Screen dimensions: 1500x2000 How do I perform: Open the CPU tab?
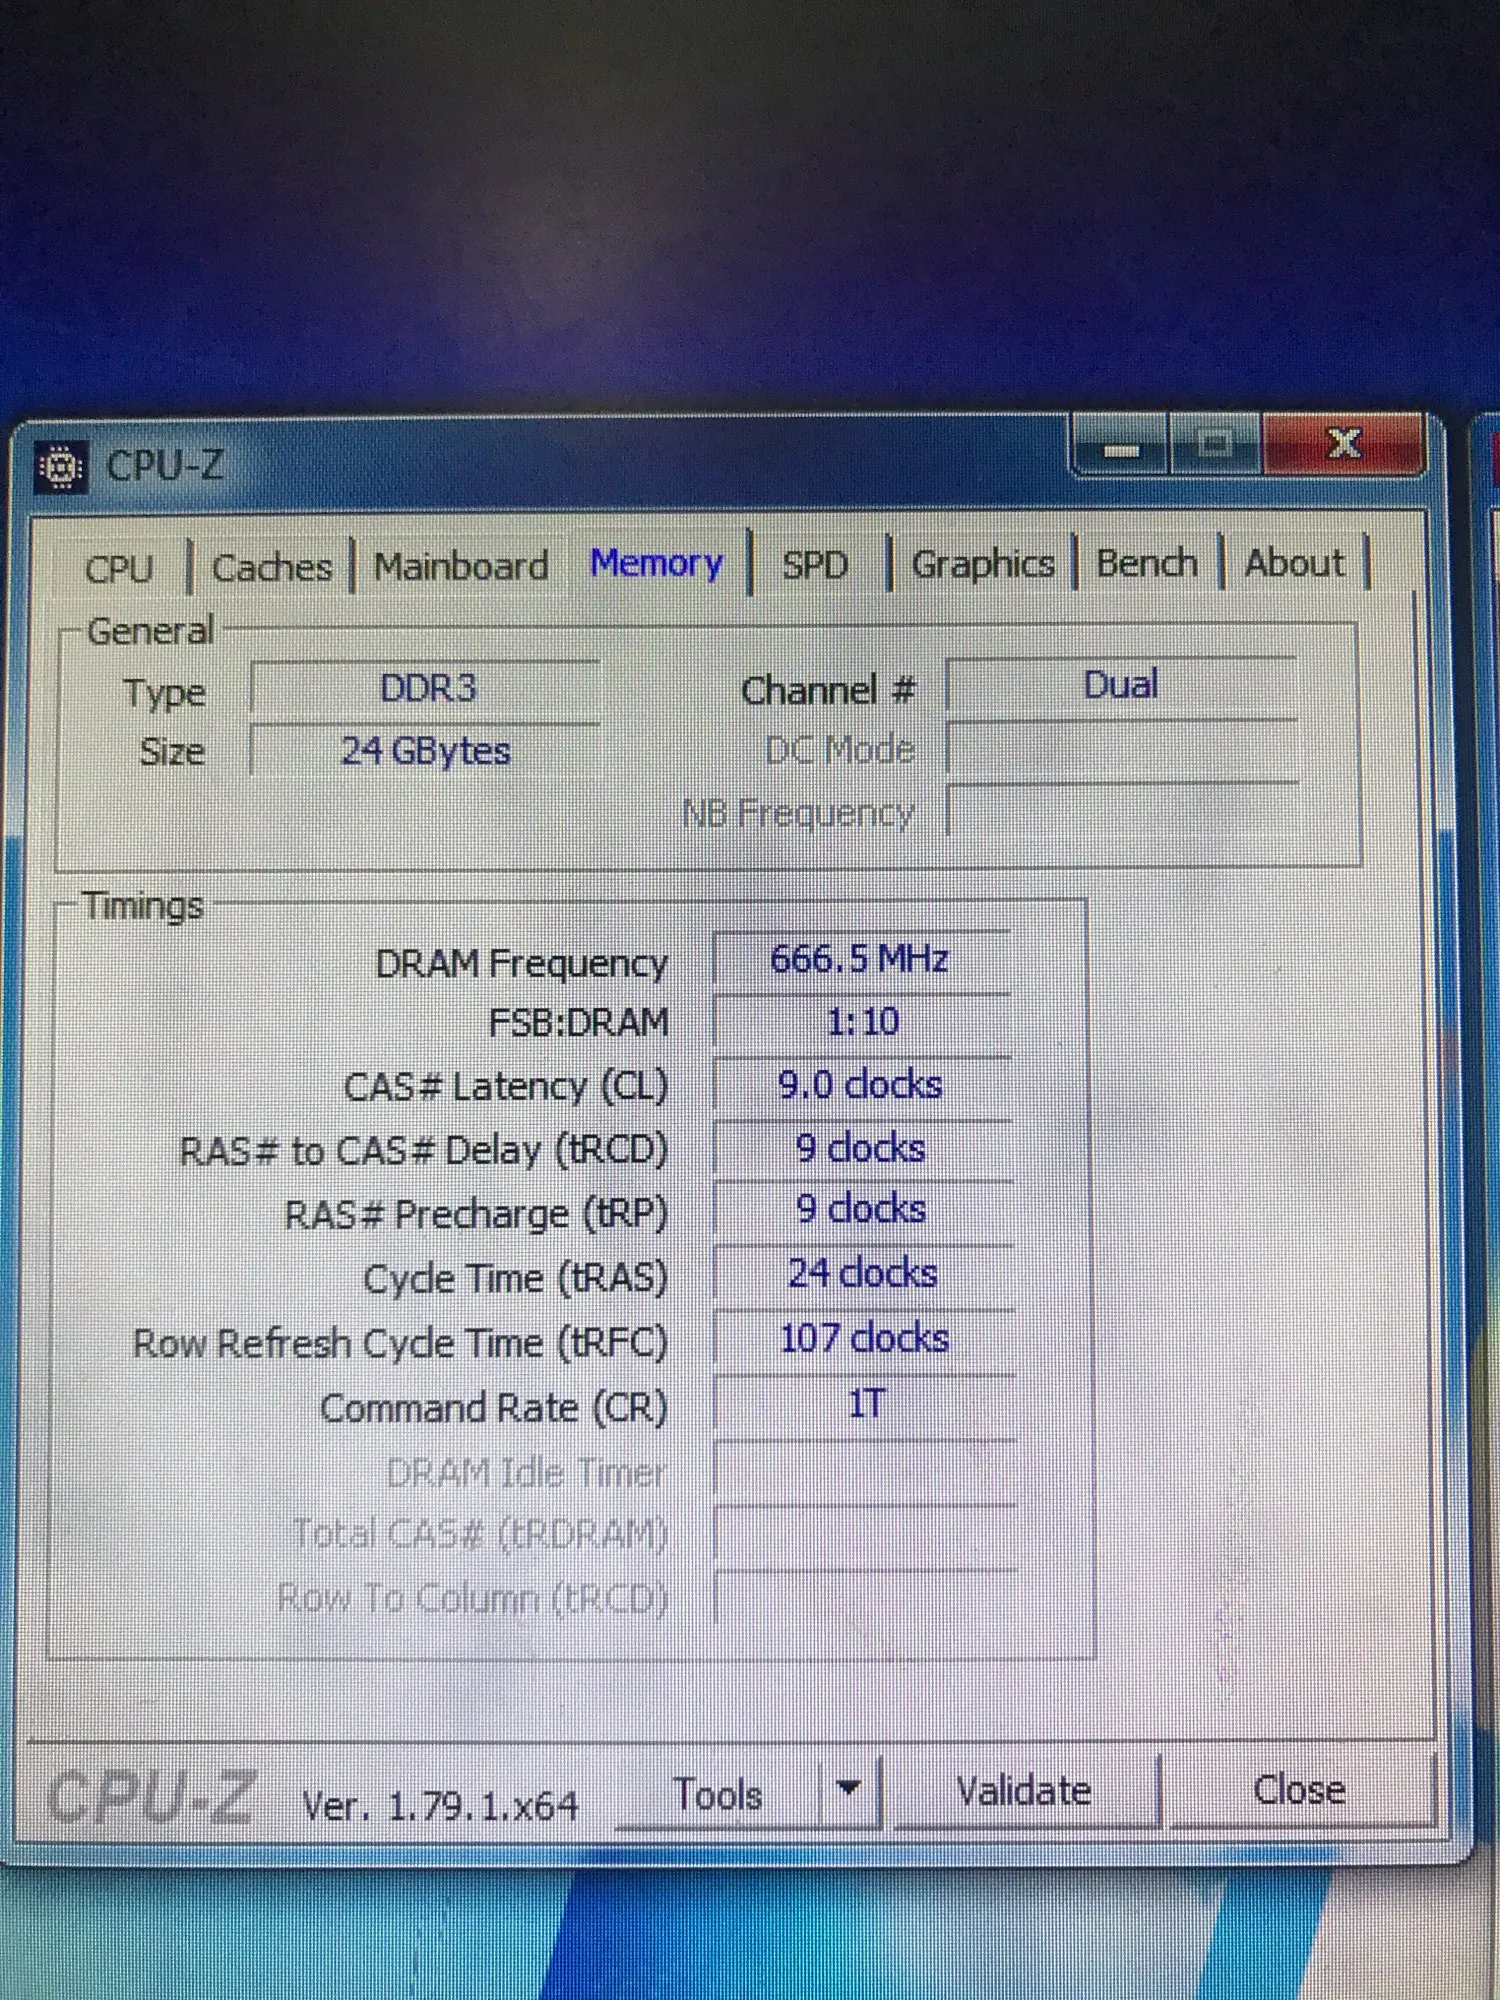click(x=119, y=568)
